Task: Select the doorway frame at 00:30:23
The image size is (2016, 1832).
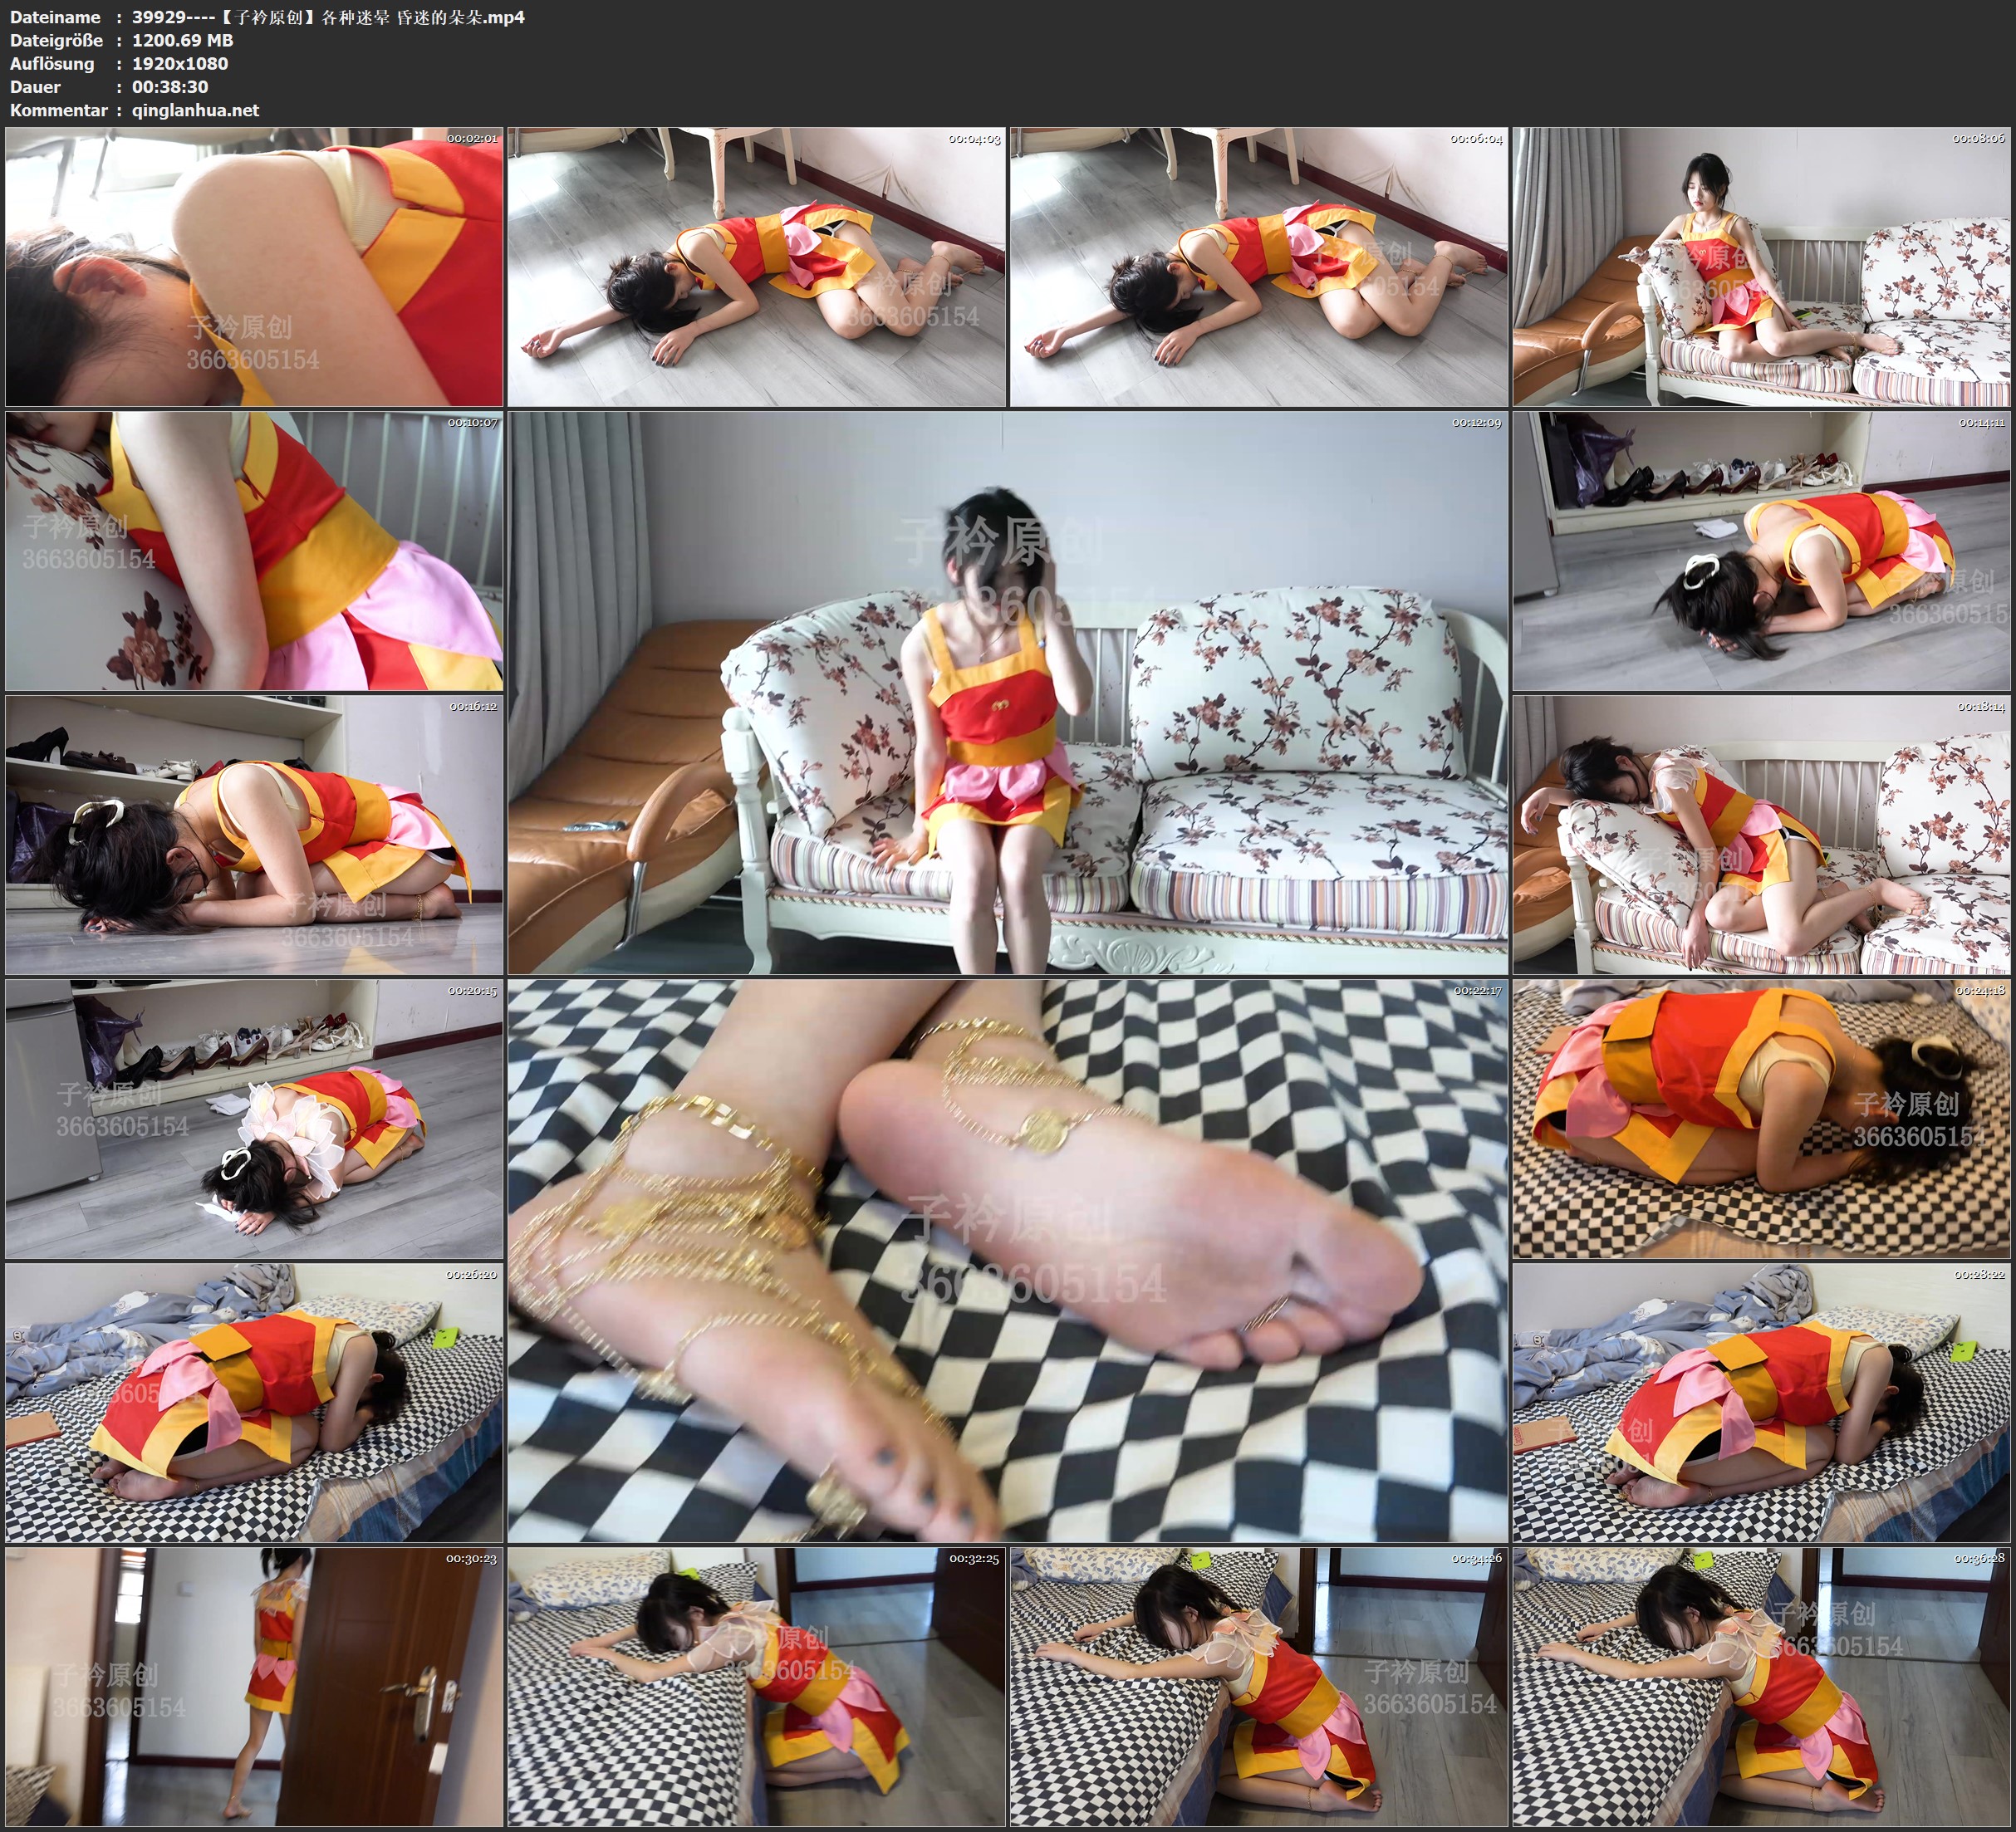Action: click(254, 1686)
